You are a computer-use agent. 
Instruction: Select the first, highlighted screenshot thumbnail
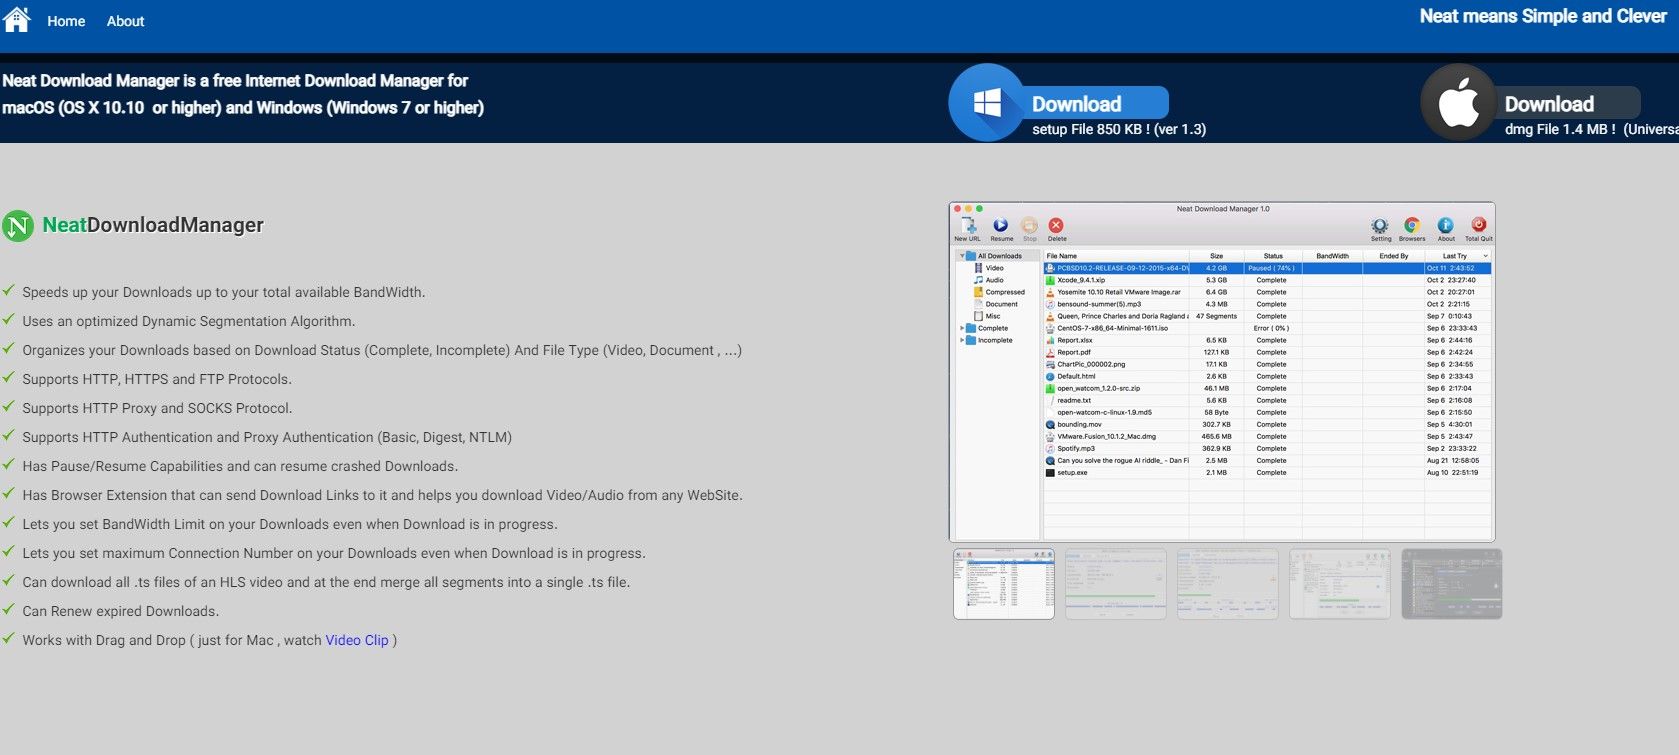pos(1004,584)
